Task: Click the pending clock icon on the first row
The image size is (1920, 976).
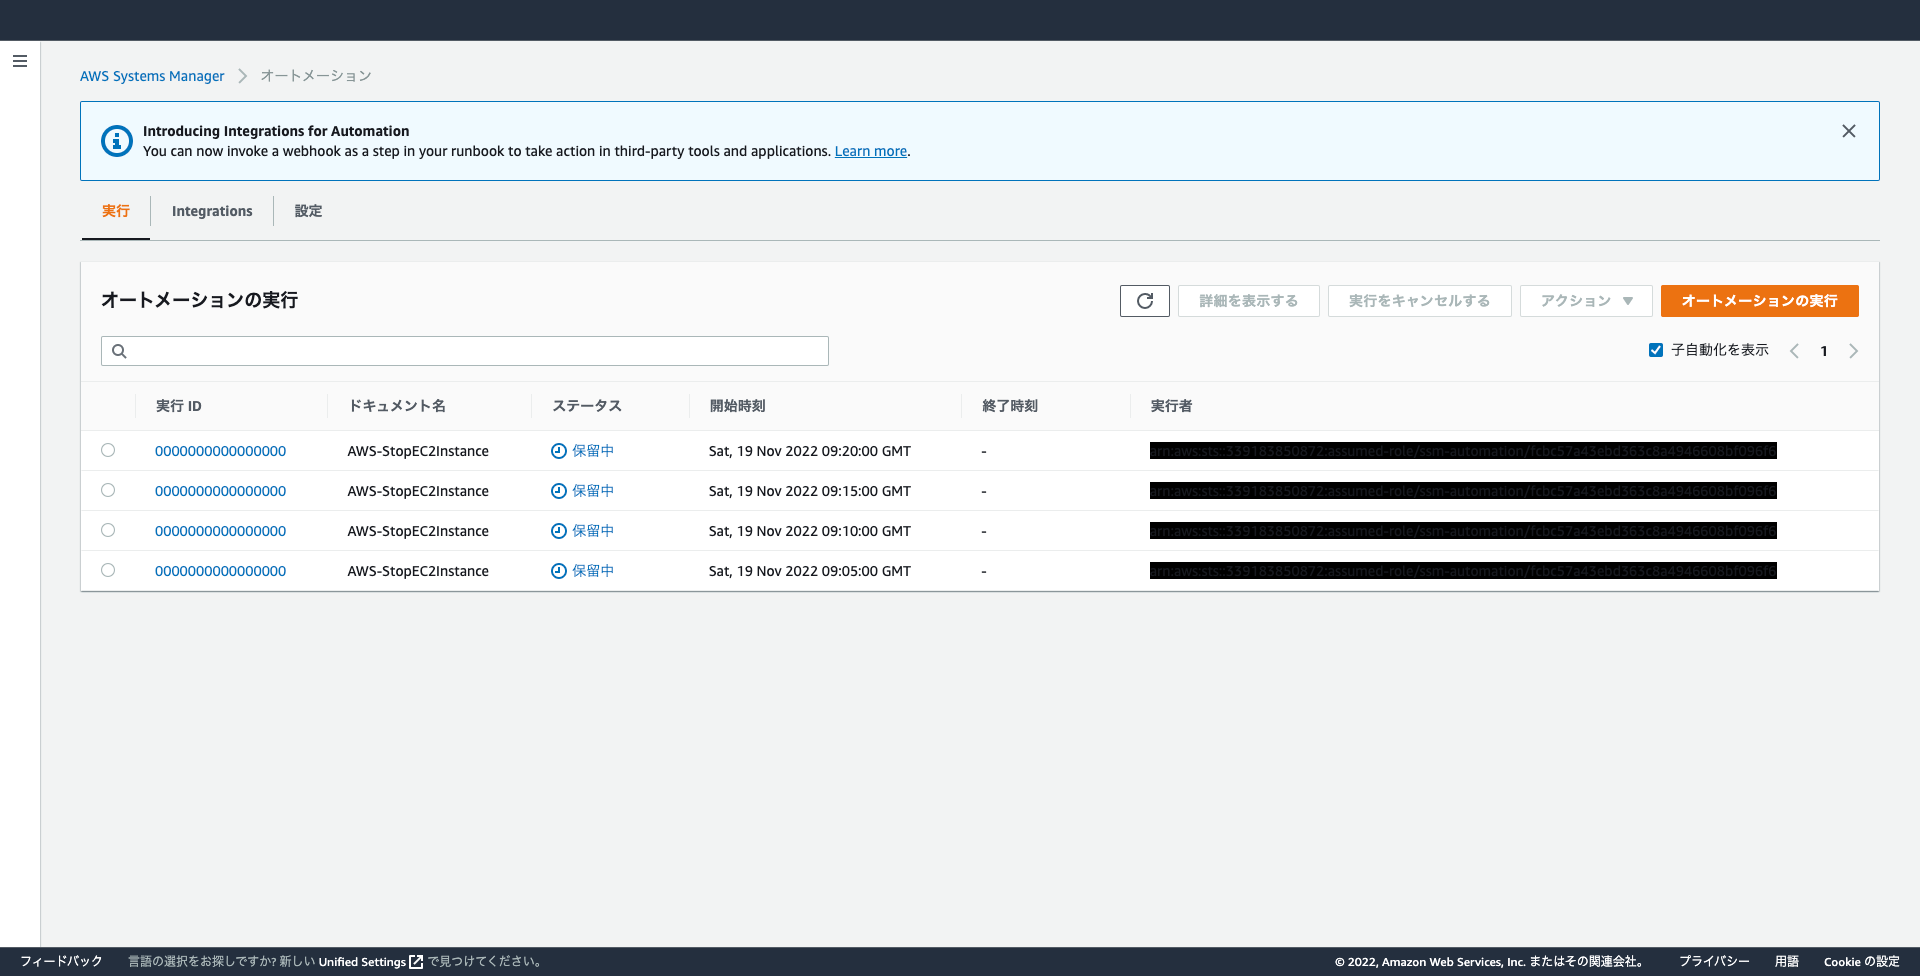Action: coord(558,451)
